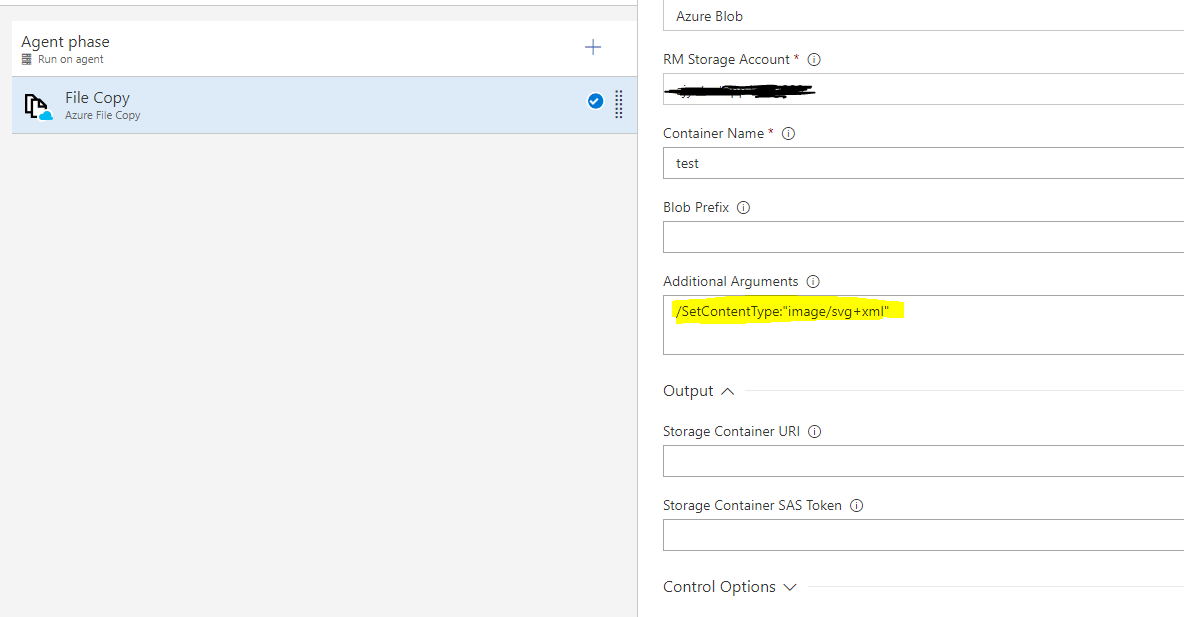Show info for Storage Container URI
Viewport: 1184px width, 617px height.
pyautogui.click(x=814, y=432)
